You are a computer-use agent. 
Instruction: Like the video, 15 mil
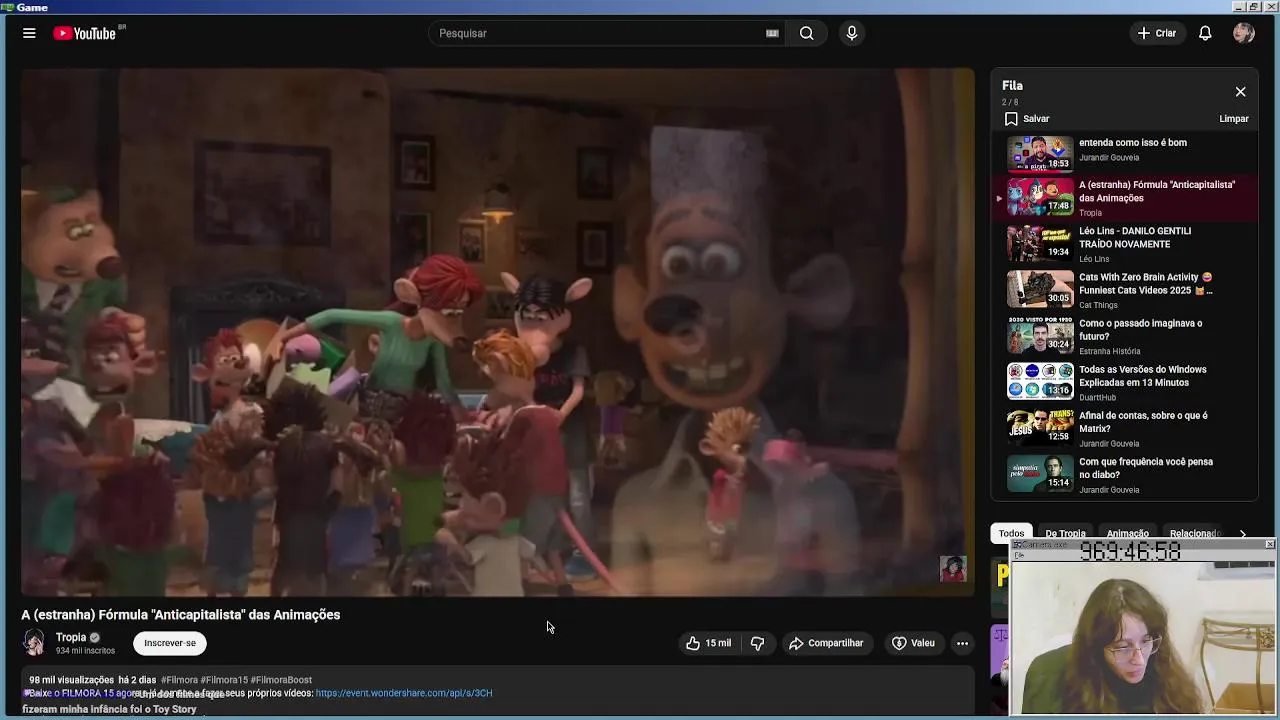pos(708,643)
